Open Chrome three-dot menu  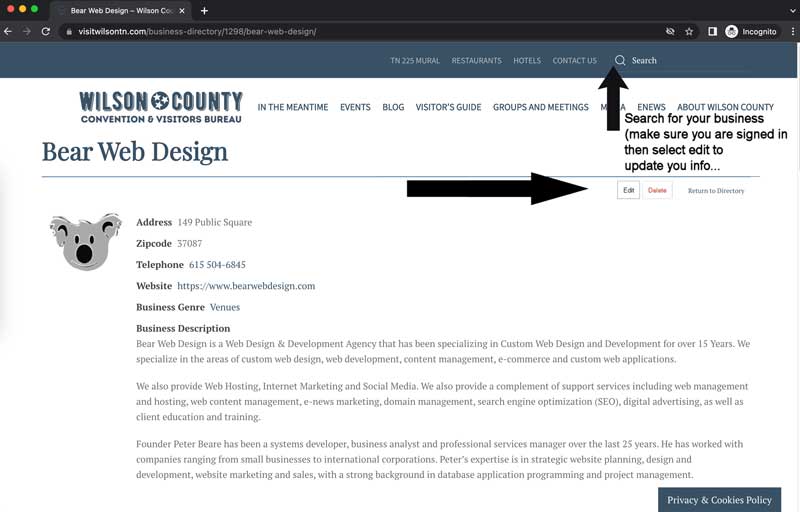[792, 32]
